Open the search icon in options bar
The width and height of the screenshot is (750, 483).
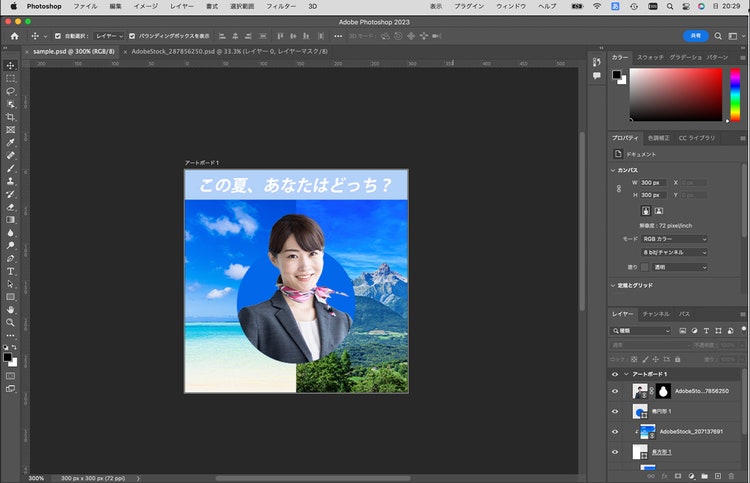[x=718, y=36]
